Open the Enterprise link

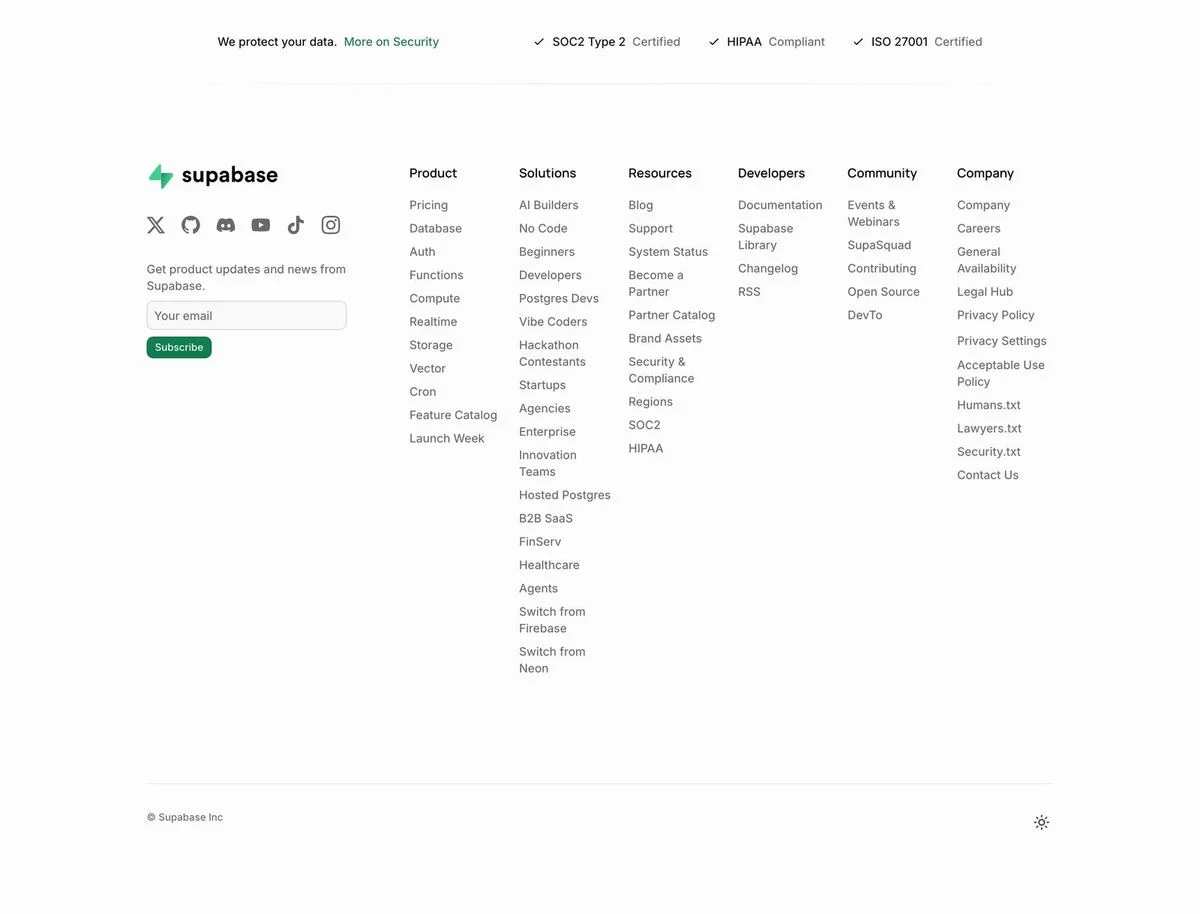(x=547, y=432)
